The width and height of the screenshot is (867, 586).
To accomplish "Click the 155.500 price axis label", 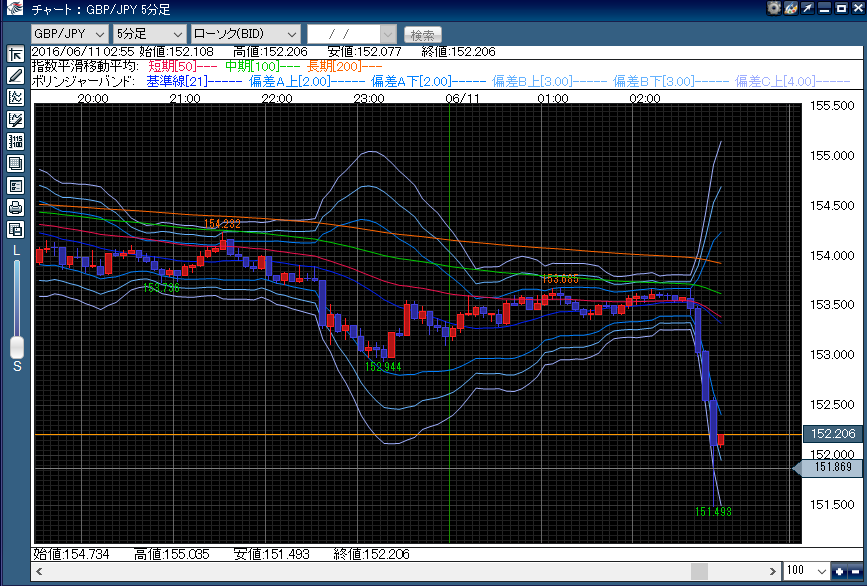I will click(831, 106).
